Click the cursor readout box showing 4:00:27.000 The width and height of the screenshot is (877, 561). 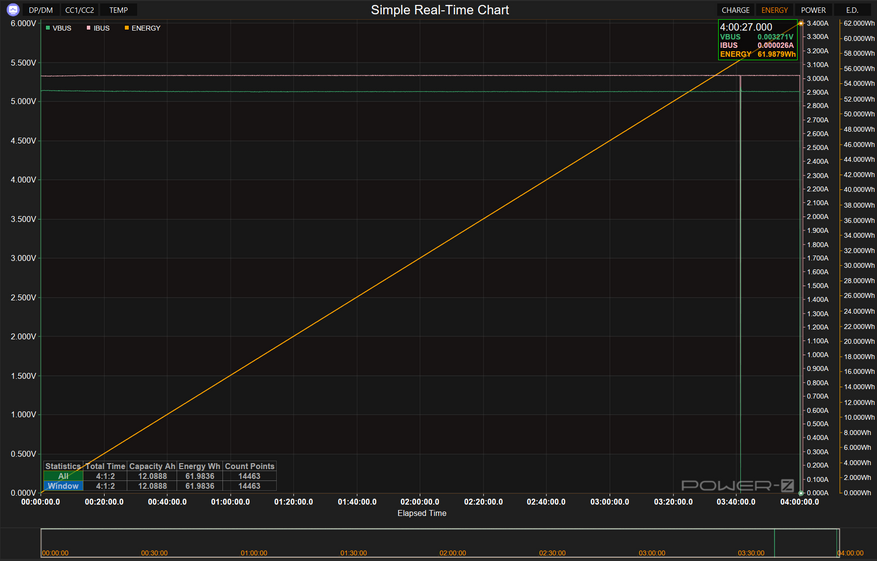click(x=757, y=40)
